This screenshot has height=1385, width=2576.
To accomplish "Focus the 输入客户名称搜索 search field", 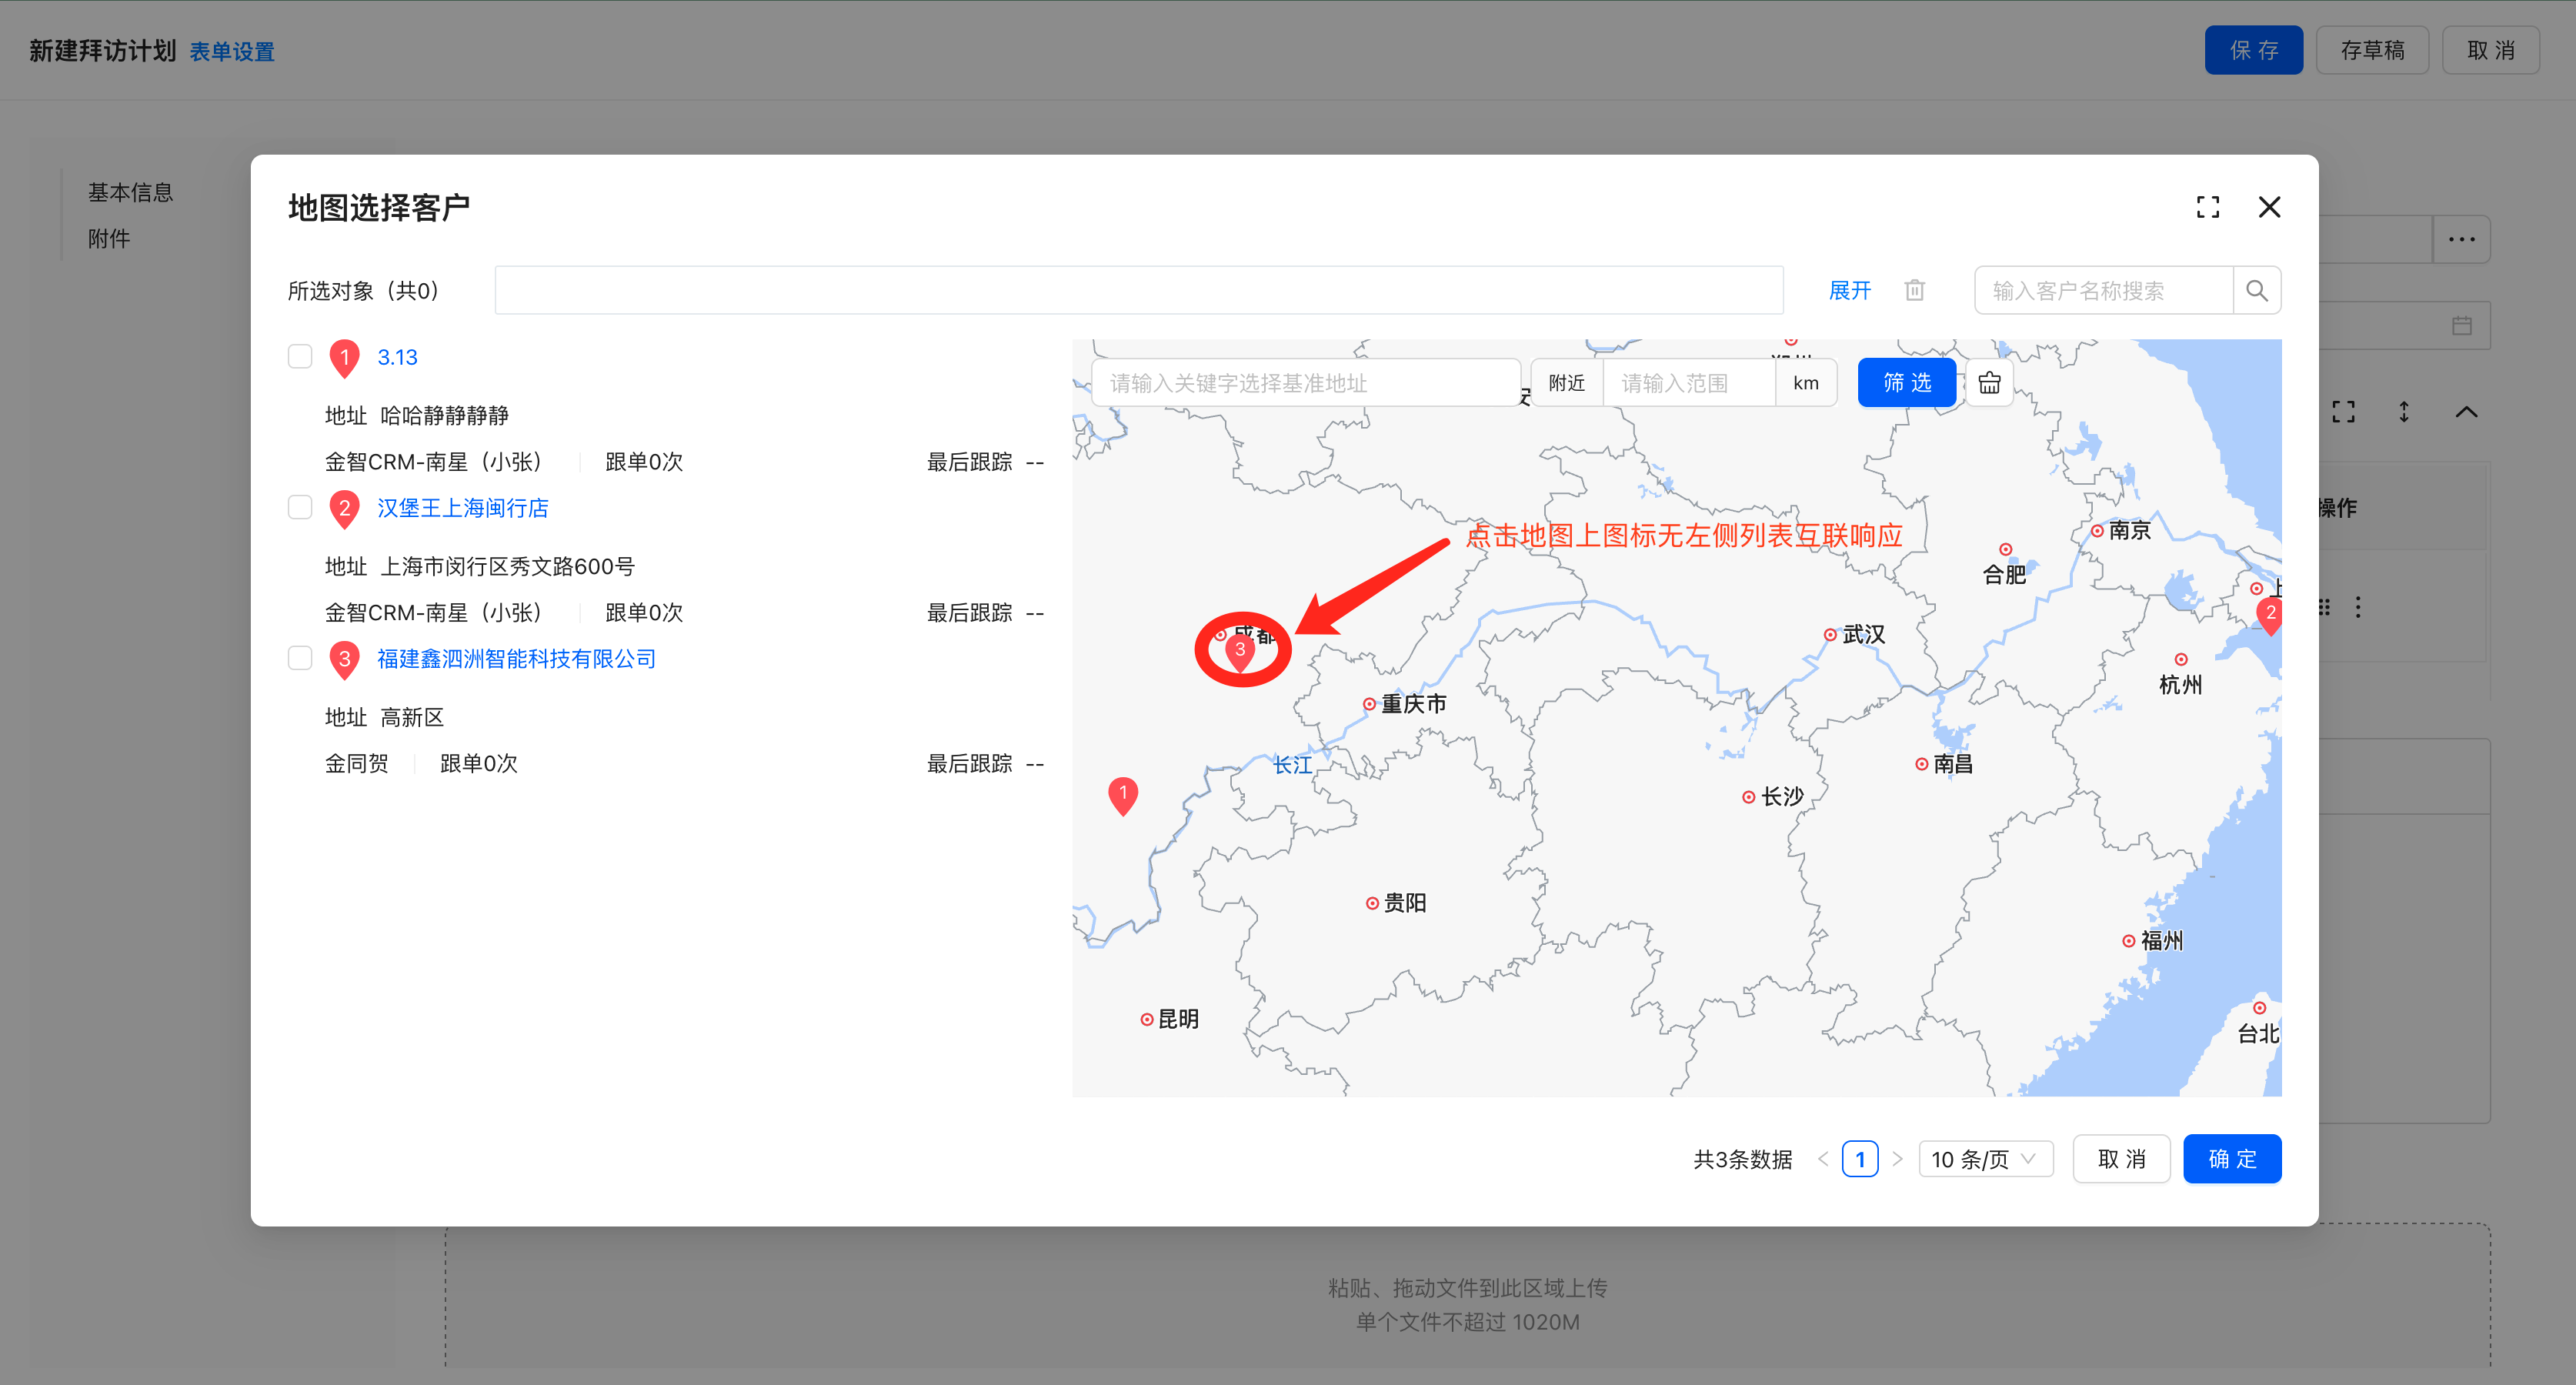I will (x=2103, y=290).
